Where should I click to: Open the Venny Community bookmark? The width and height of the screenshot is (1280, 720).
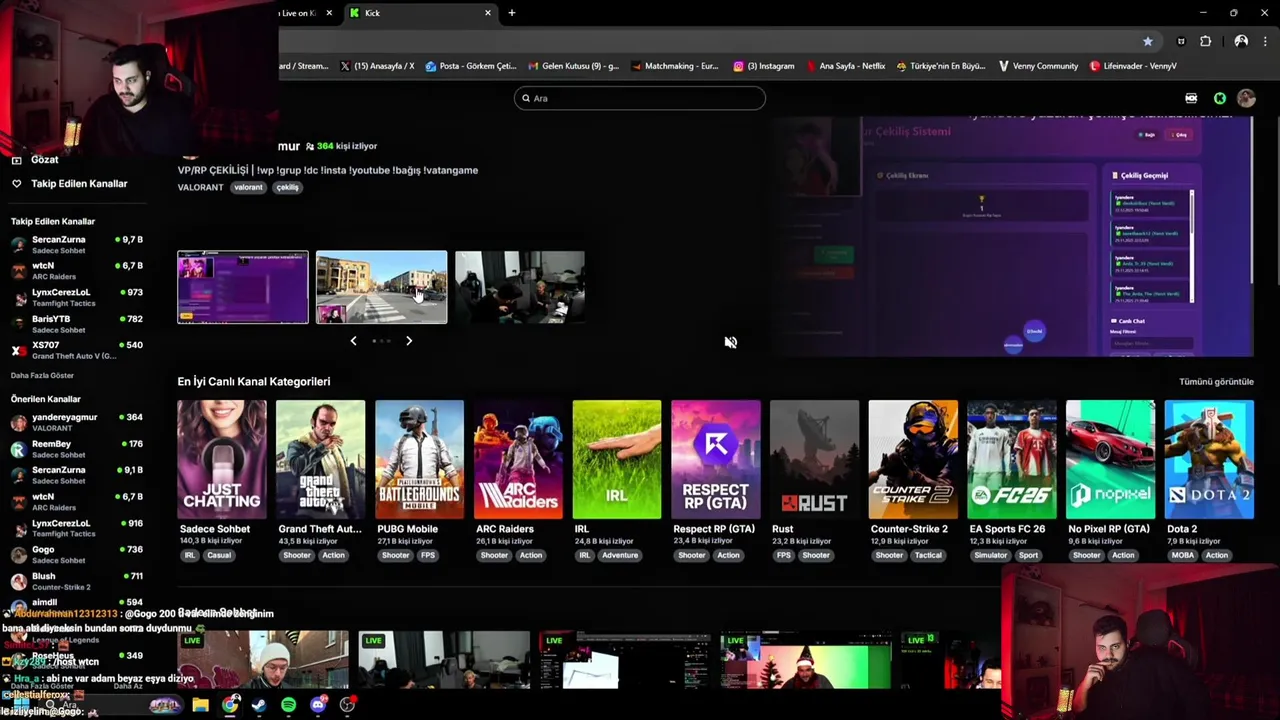1038,66
